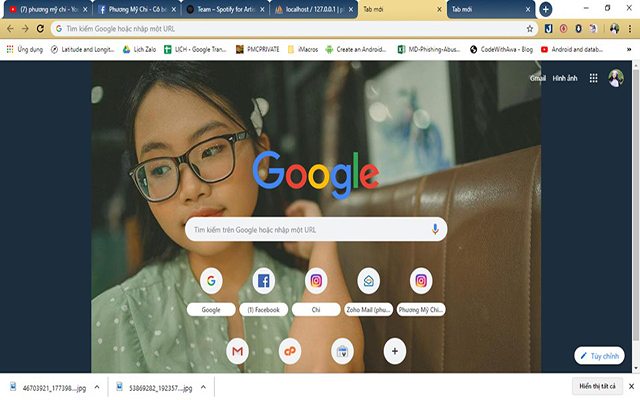
Task: Open the CodeWithAwa - Blog bookmark
Action: pos(502,49)
